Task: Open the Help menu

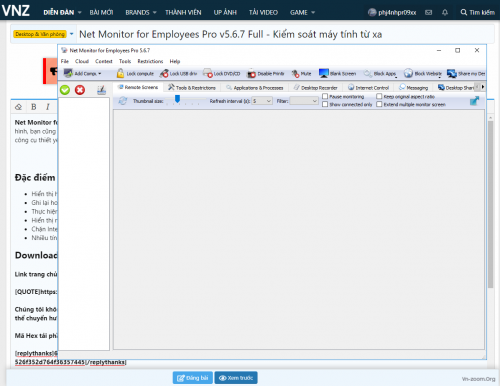Action: point(175,61)
